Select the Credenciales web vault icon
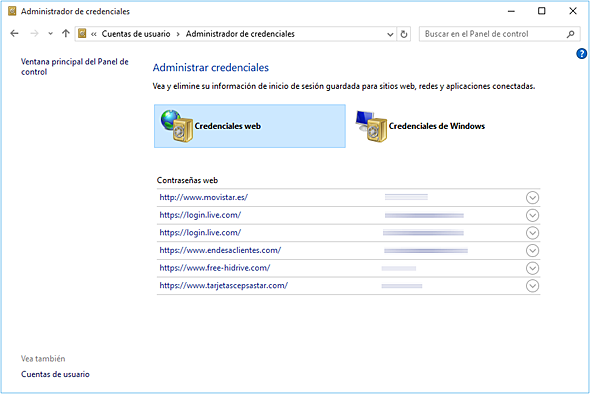Image resolution: width=590 pixels, height=394 pixels. pyautogui.click(x=176, y=126)
